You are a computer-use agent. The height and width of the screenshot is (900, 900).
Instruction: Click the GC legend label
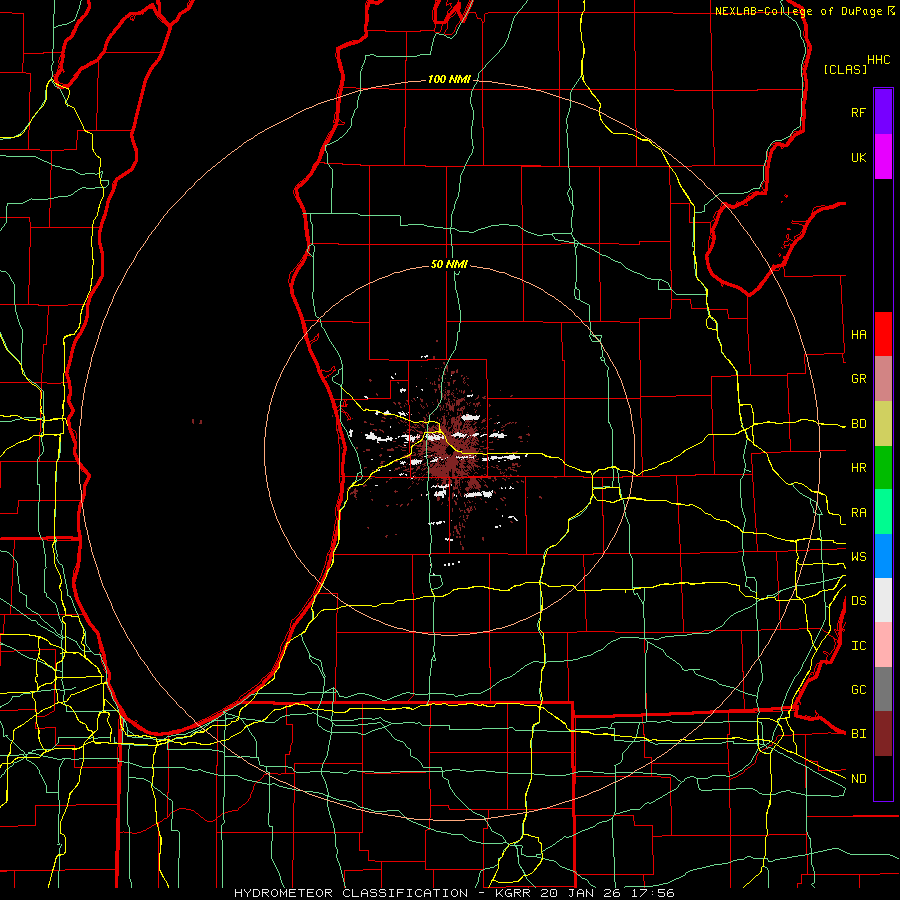click(x=858, y=690)
